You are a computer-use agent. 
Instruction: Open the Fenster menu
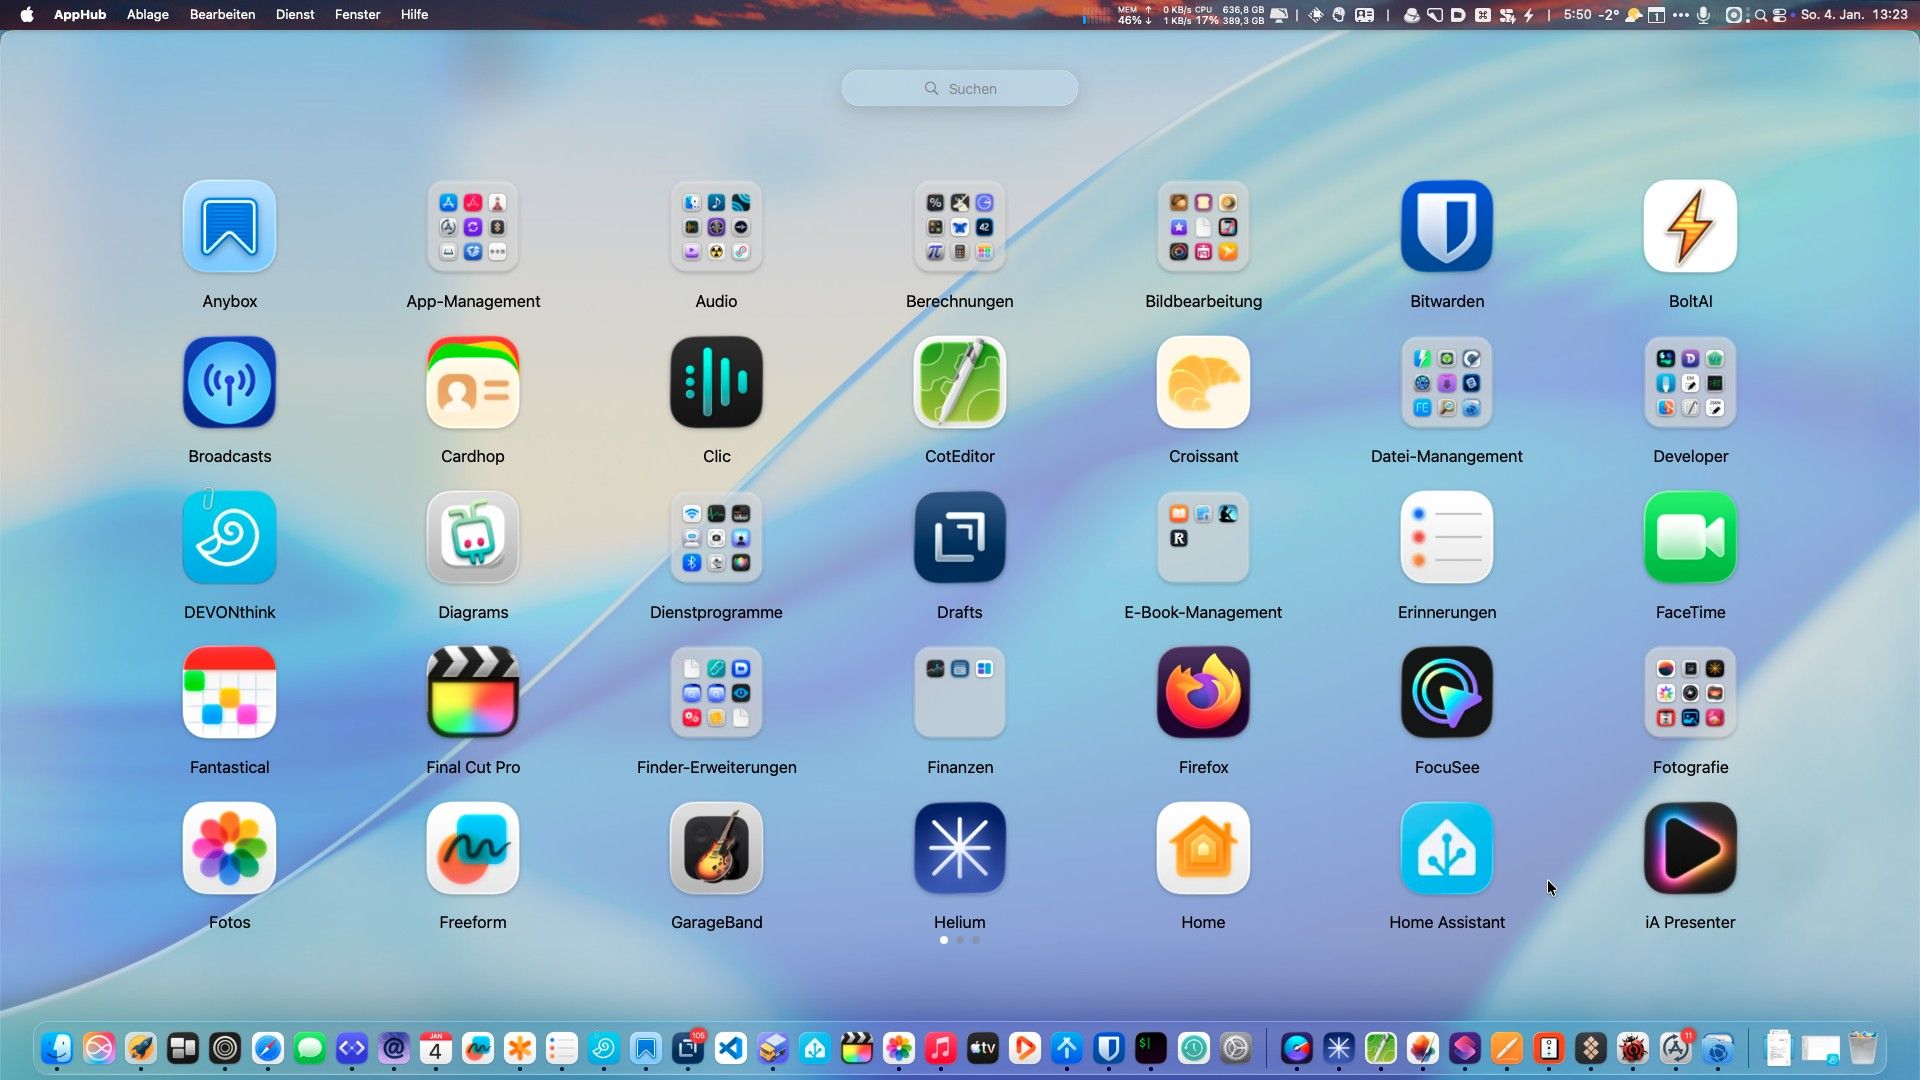click(x=357, y=14)
